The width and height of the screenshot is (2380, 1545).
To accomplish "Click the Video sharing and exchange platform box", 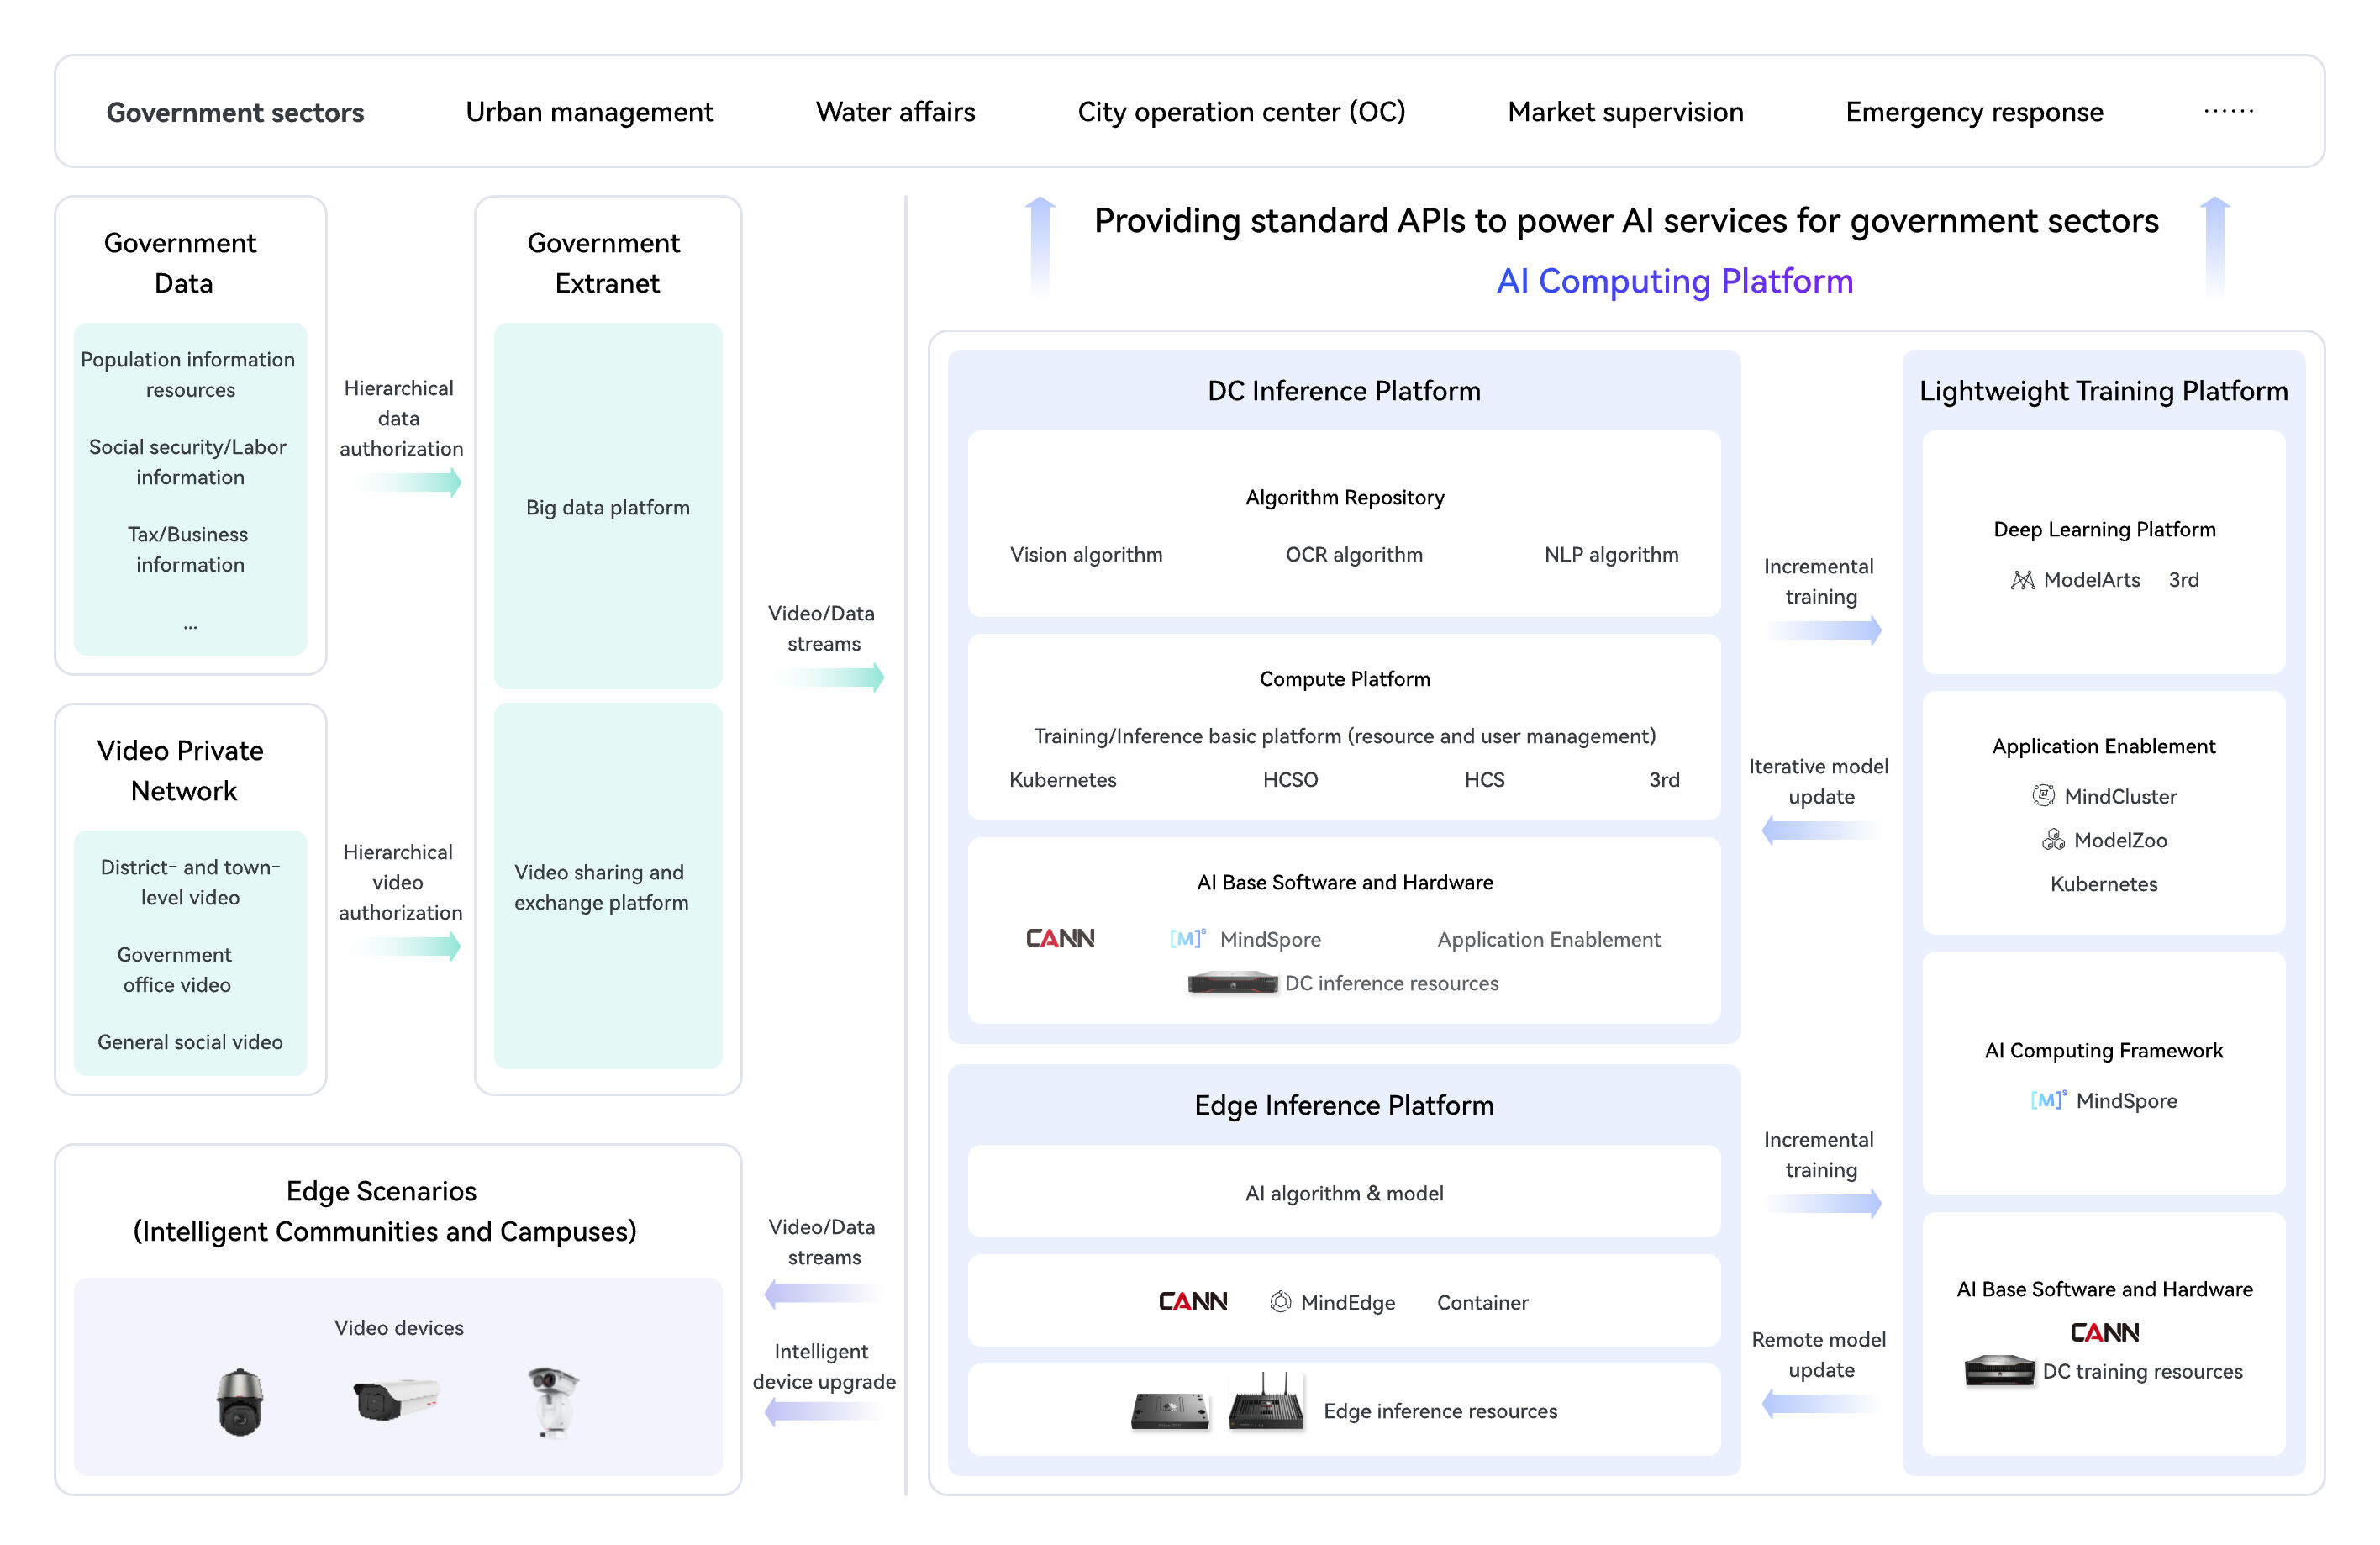I will [608, 887].
